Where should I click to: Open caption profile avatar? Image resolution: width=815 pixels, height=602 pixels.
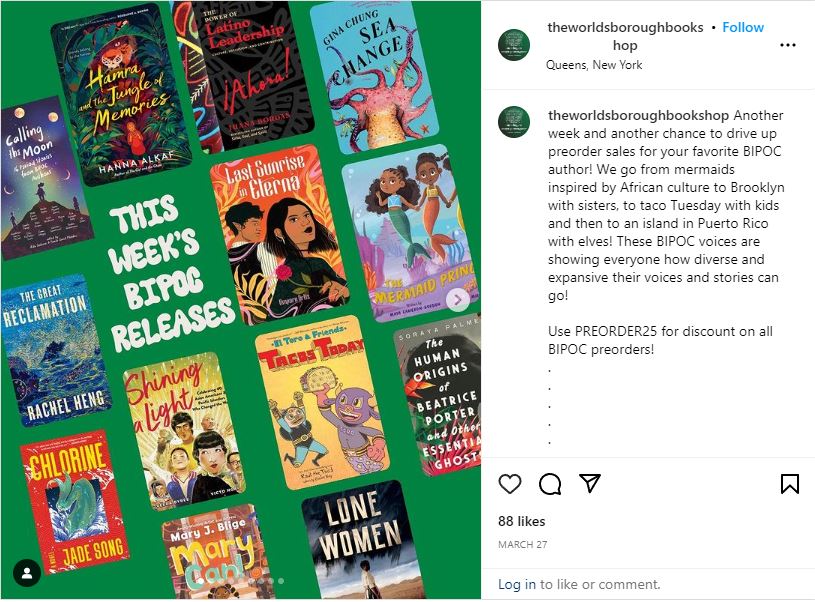[x=514, y=122]
